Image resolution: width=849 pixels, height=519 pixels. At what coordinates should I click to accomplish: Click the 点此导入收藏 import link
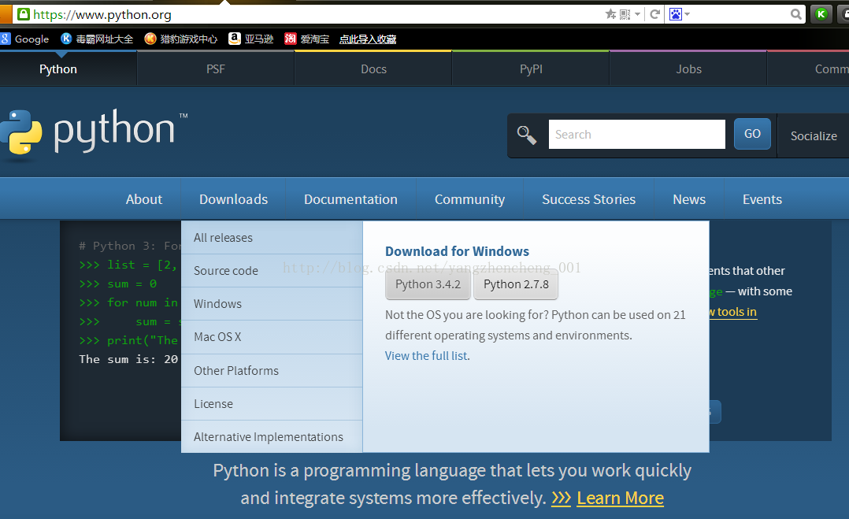(368, 39)
